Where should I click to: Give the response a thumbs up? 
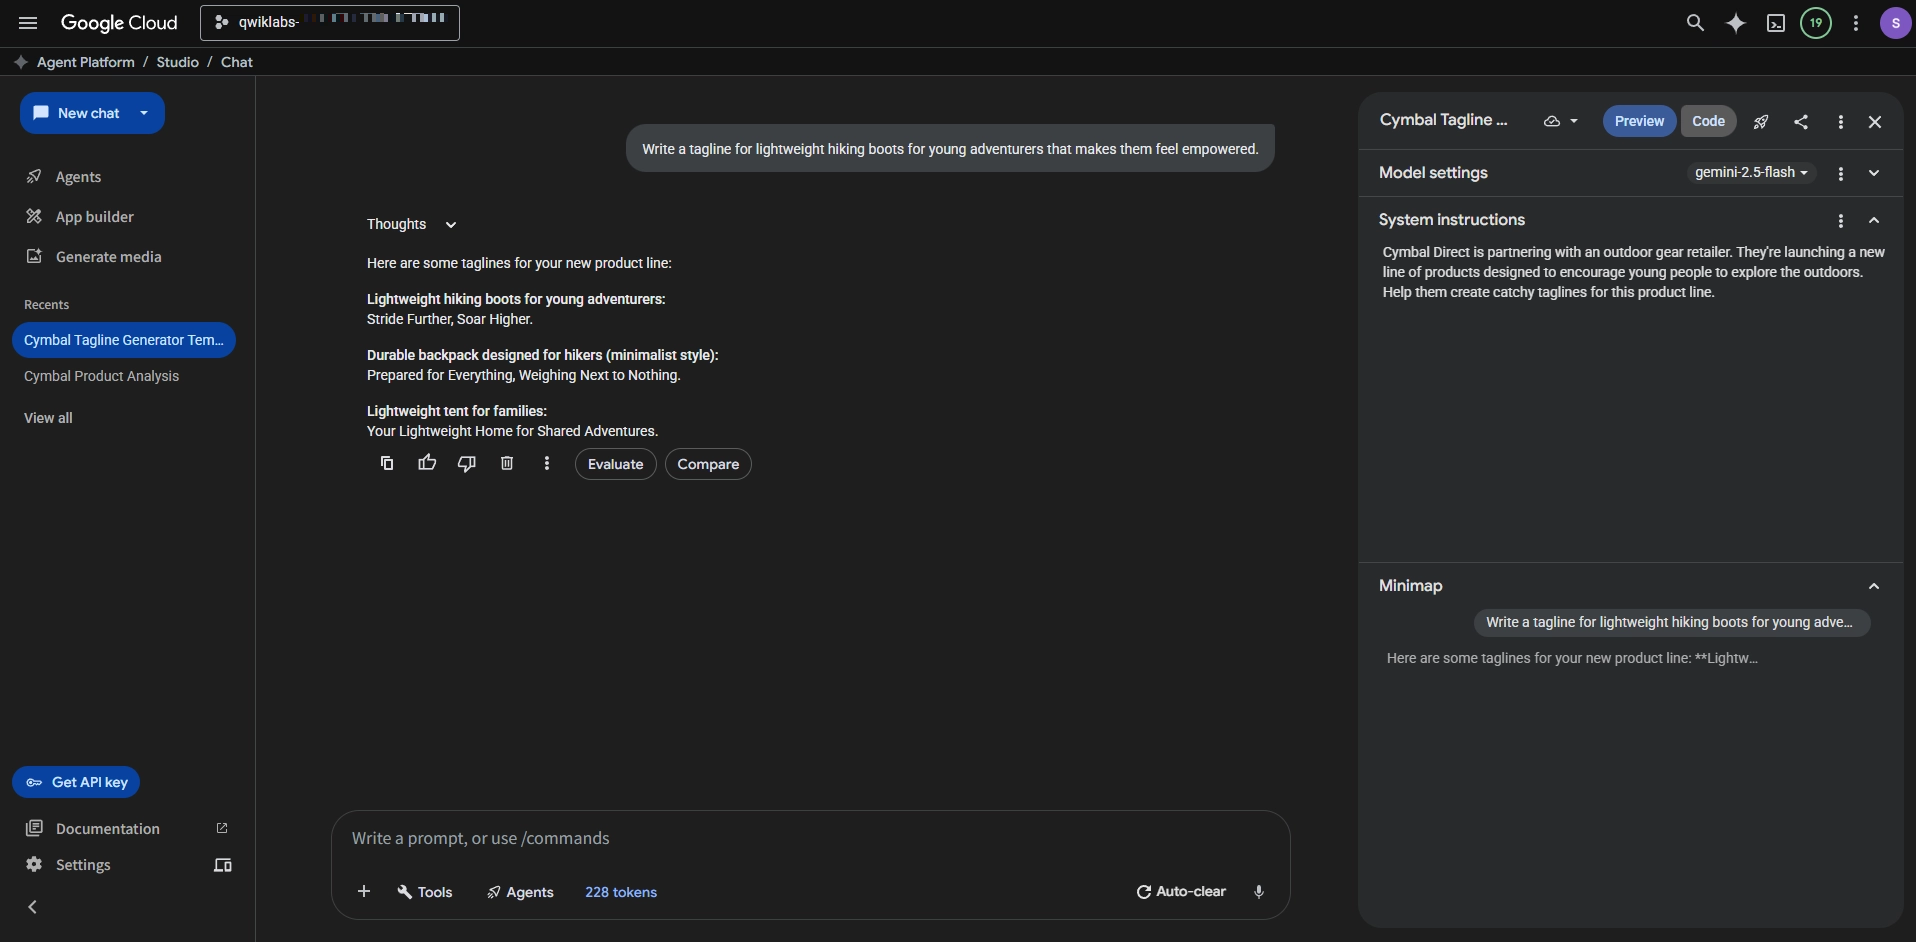[427, 463]
